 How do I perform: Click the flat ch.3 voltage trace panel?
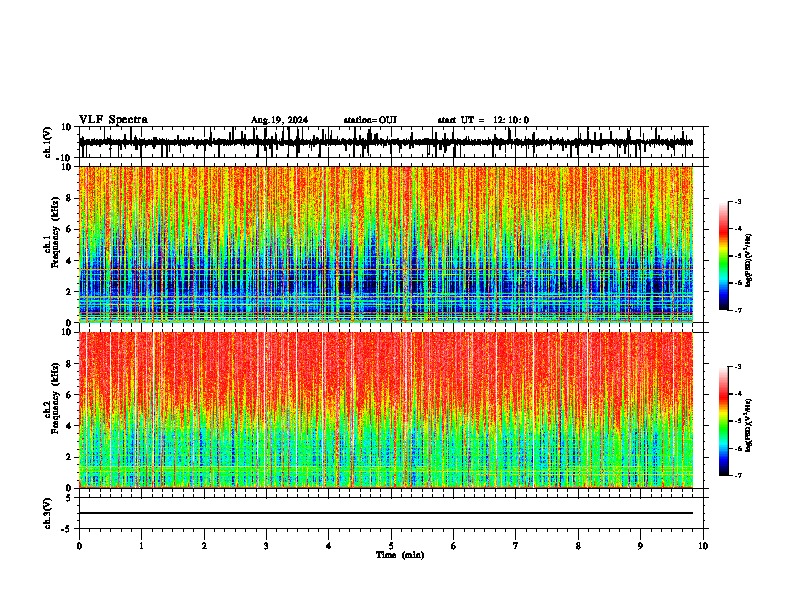tap(391, 513)
